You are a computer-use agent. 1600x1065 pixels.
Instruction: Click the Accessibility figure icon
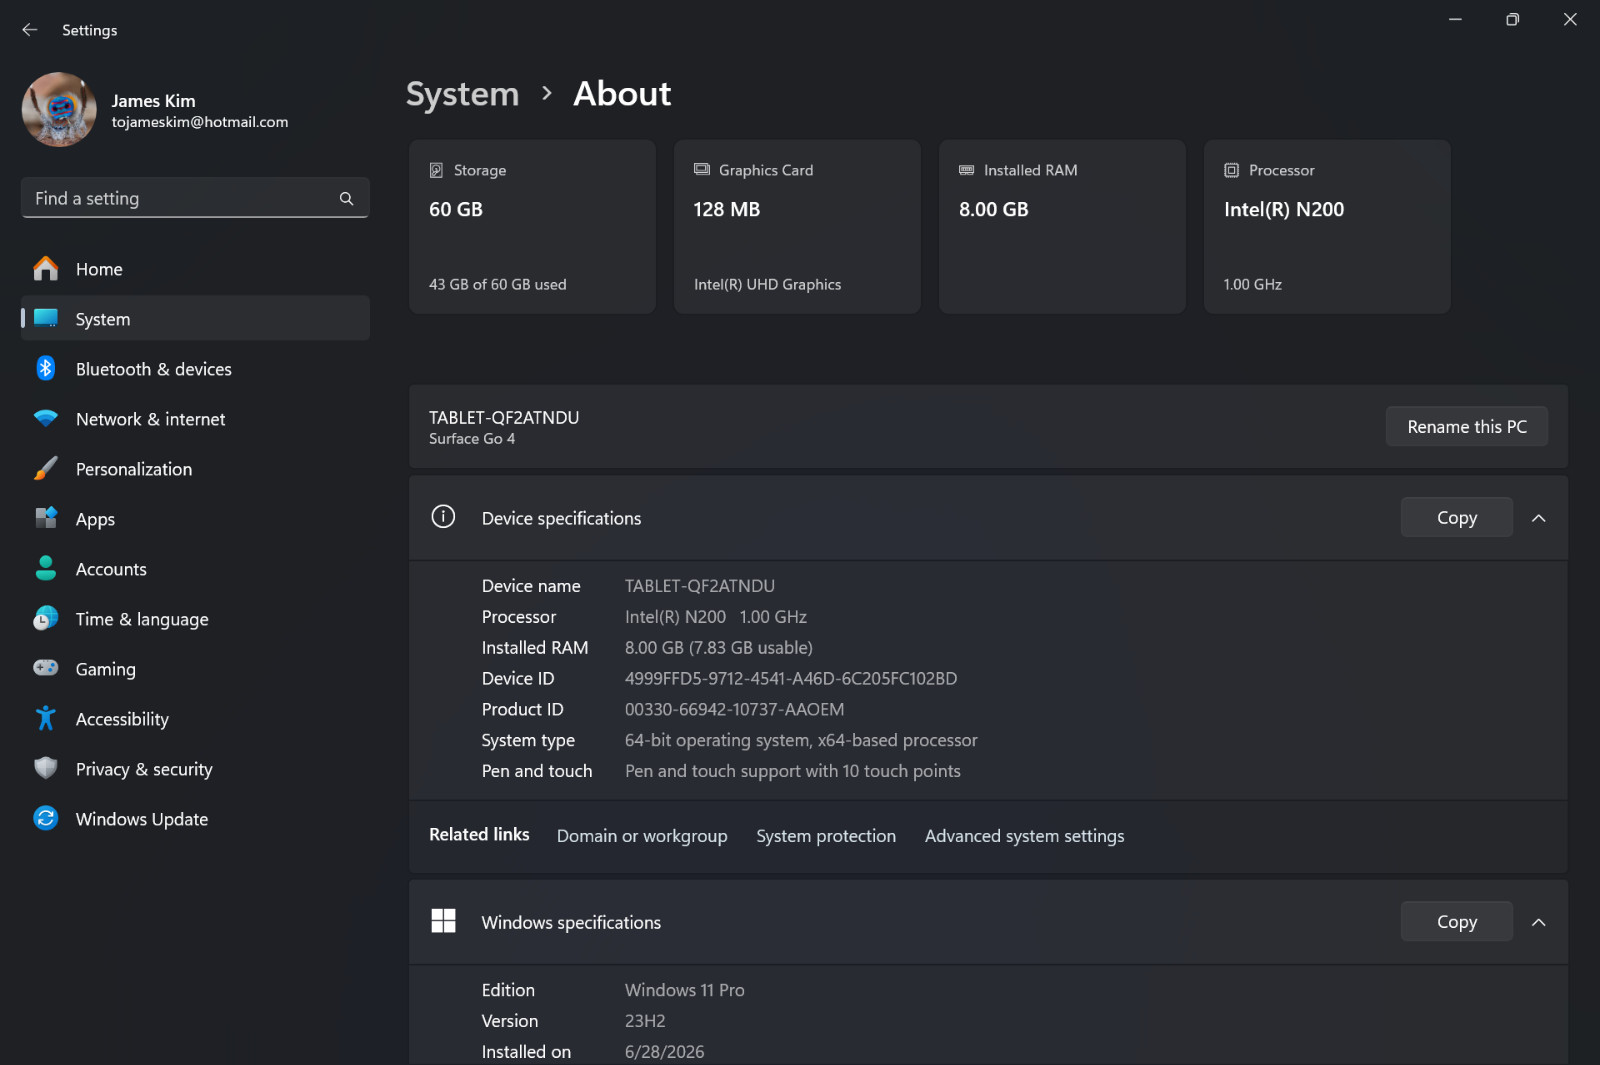(46, 718)
